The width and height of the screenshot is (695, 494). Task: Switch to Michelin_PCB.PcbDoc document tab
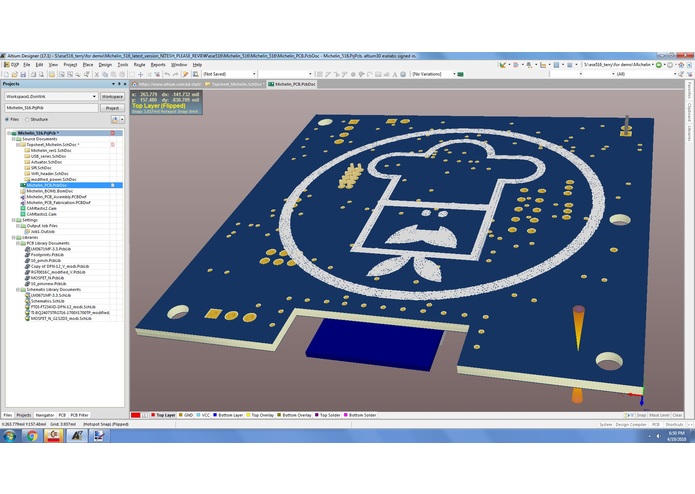(292, 84)
